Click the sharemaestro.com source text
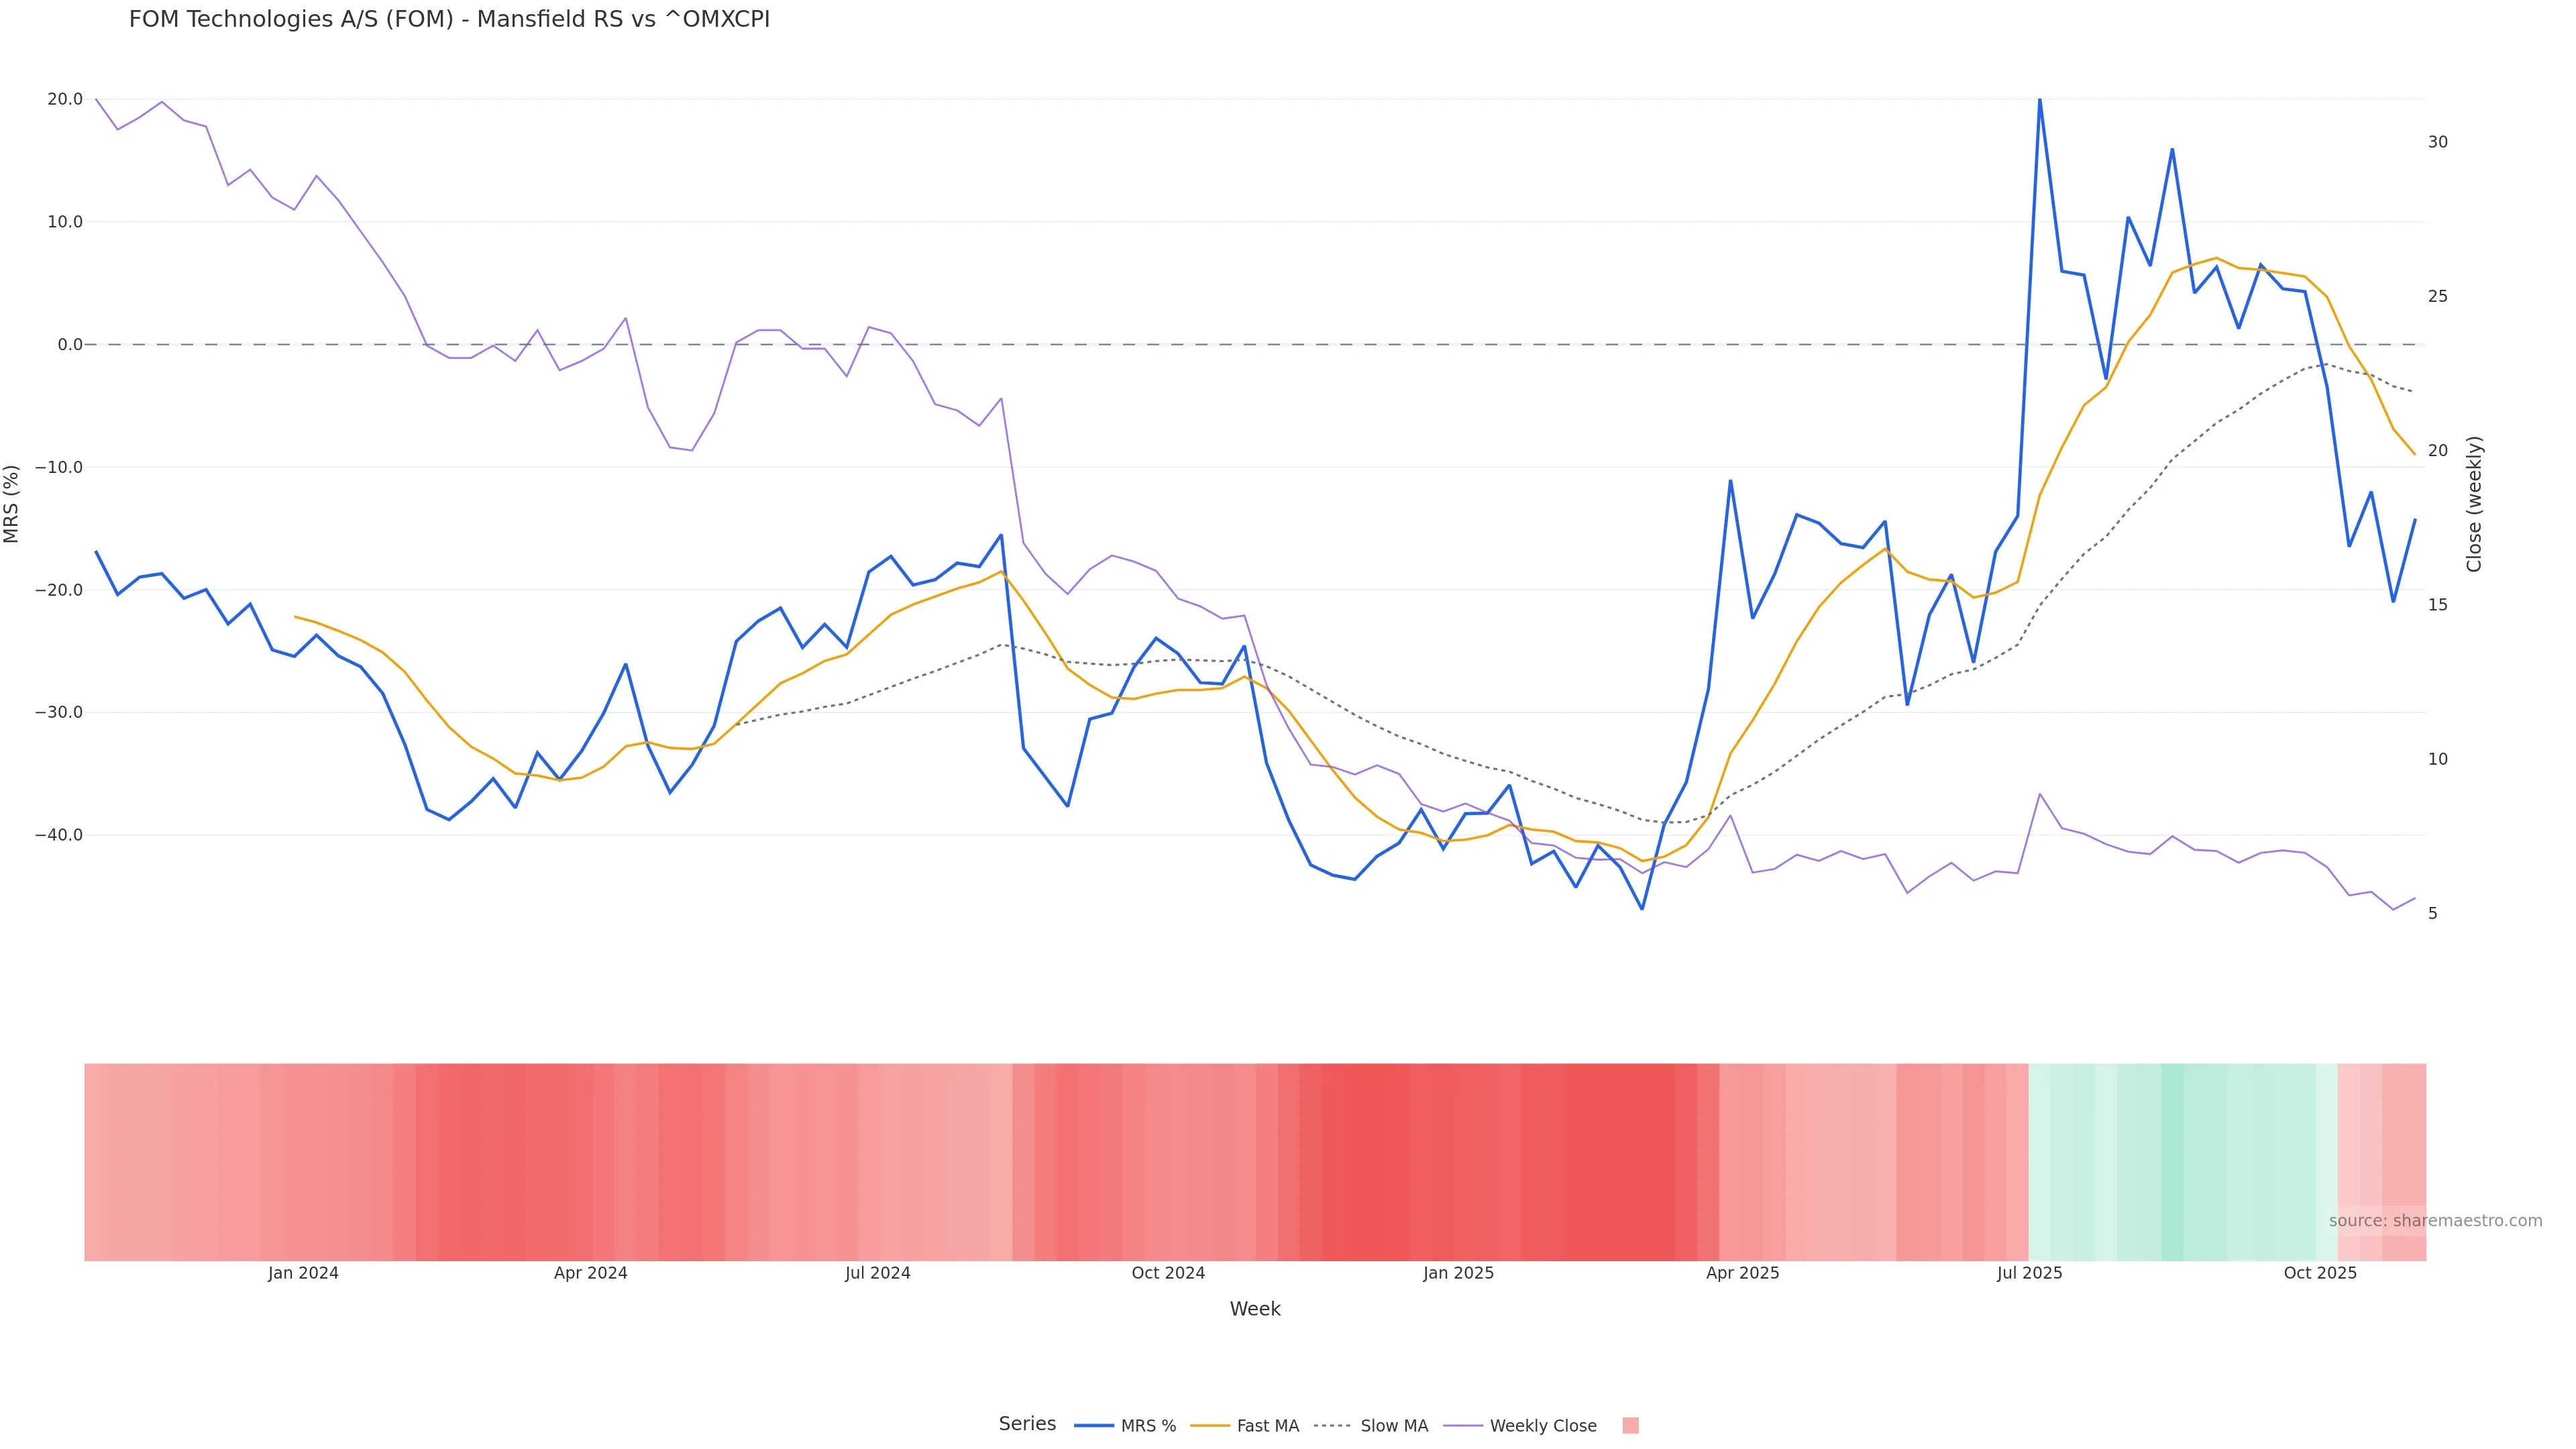This screenshot has width=2576, height=1449. [2434, 1221]
